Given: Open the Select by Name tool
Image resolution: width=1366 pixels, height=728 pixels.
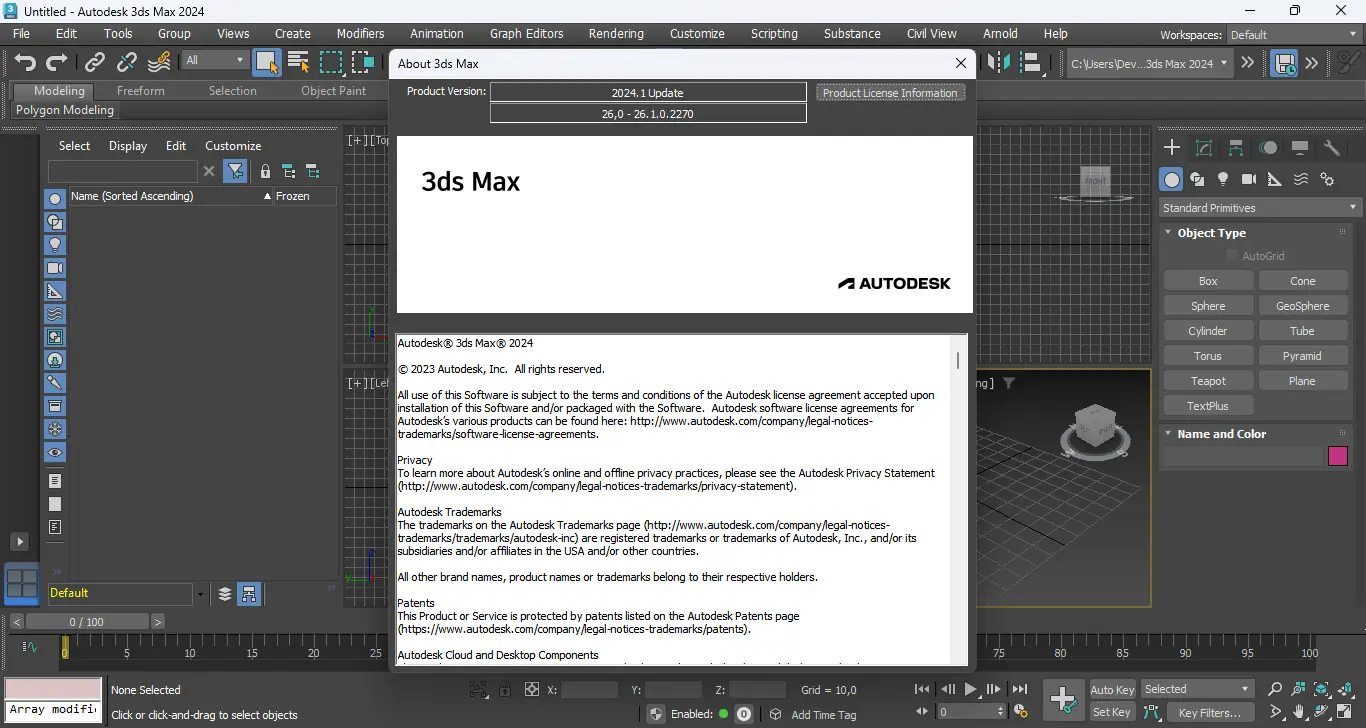Looking at the screenshot, I should pos(298,63).
